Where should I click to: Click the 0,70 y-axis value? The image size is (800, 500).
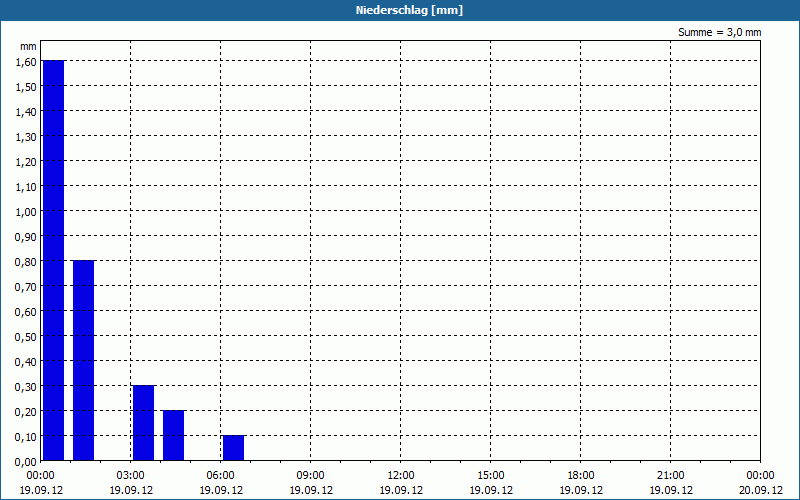[x=26, y=286]
